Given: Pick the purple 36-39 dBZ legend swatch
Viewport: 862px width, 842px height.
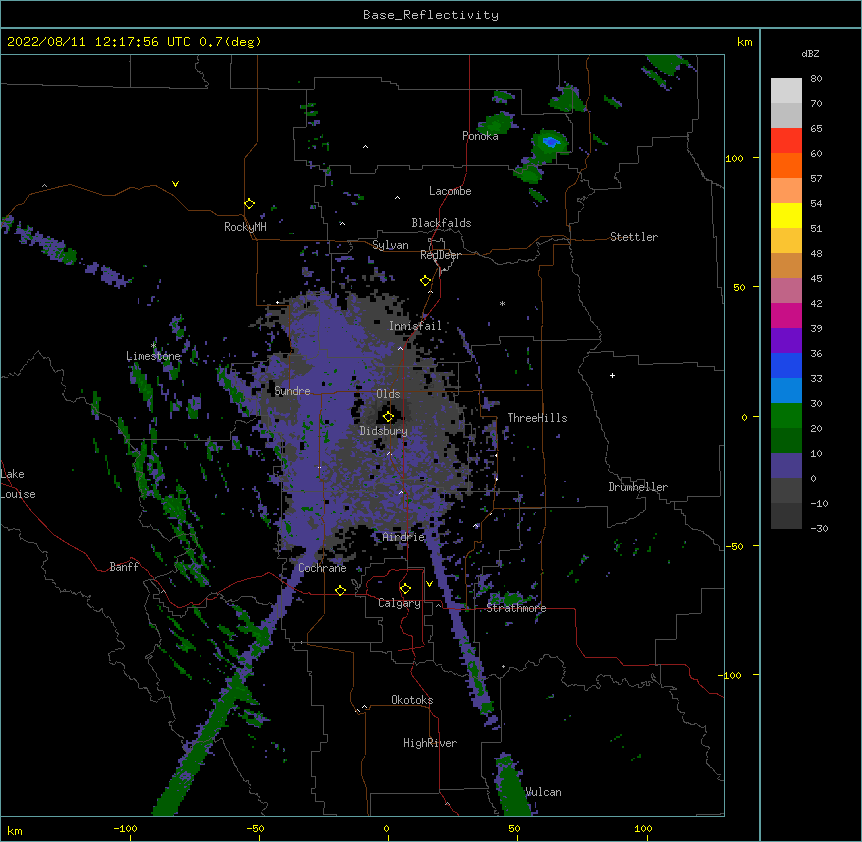Looking at the screenshot, I should 786,341.
